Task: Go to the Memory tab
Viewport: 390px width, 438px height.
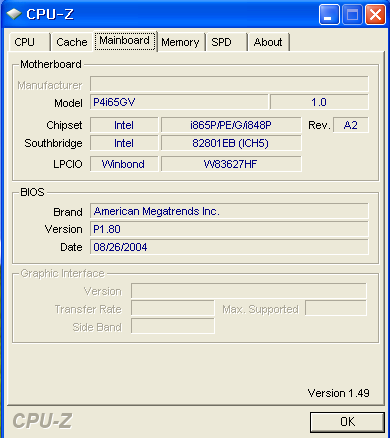Action: point(180,42)
